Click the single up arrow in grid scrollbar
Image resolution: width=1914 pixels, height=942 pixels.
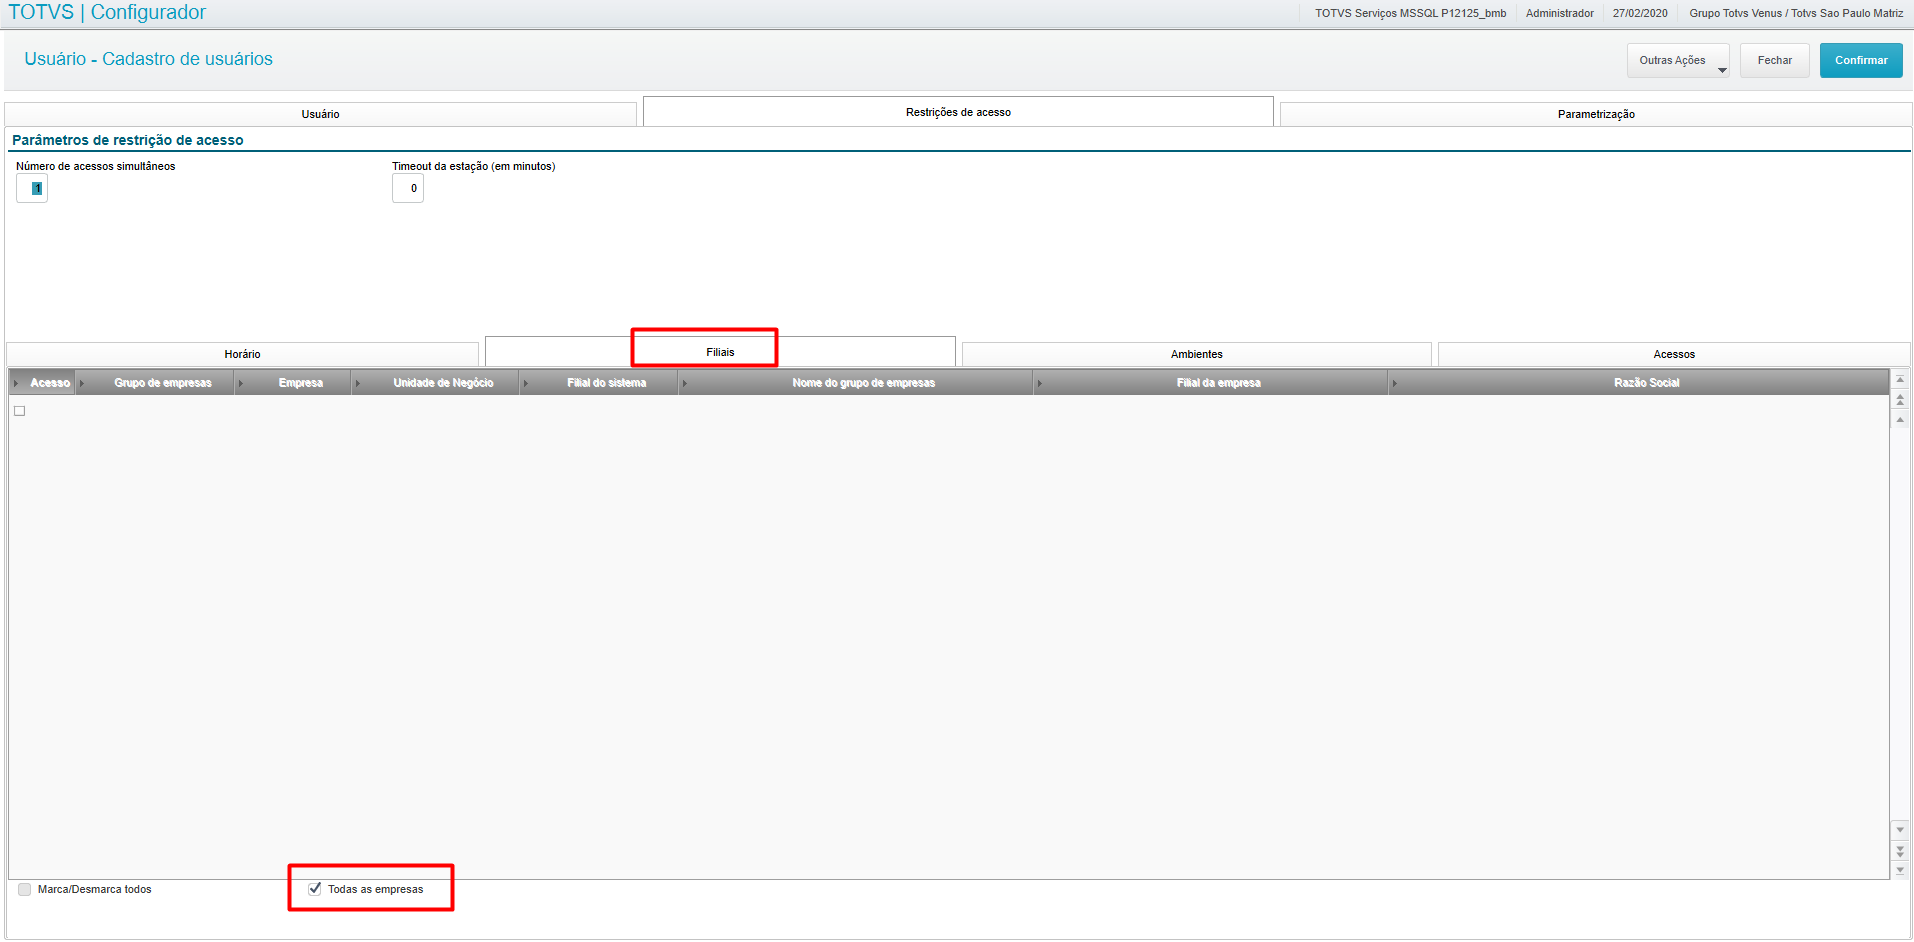pyautogui.click(x=1900, y=419)
